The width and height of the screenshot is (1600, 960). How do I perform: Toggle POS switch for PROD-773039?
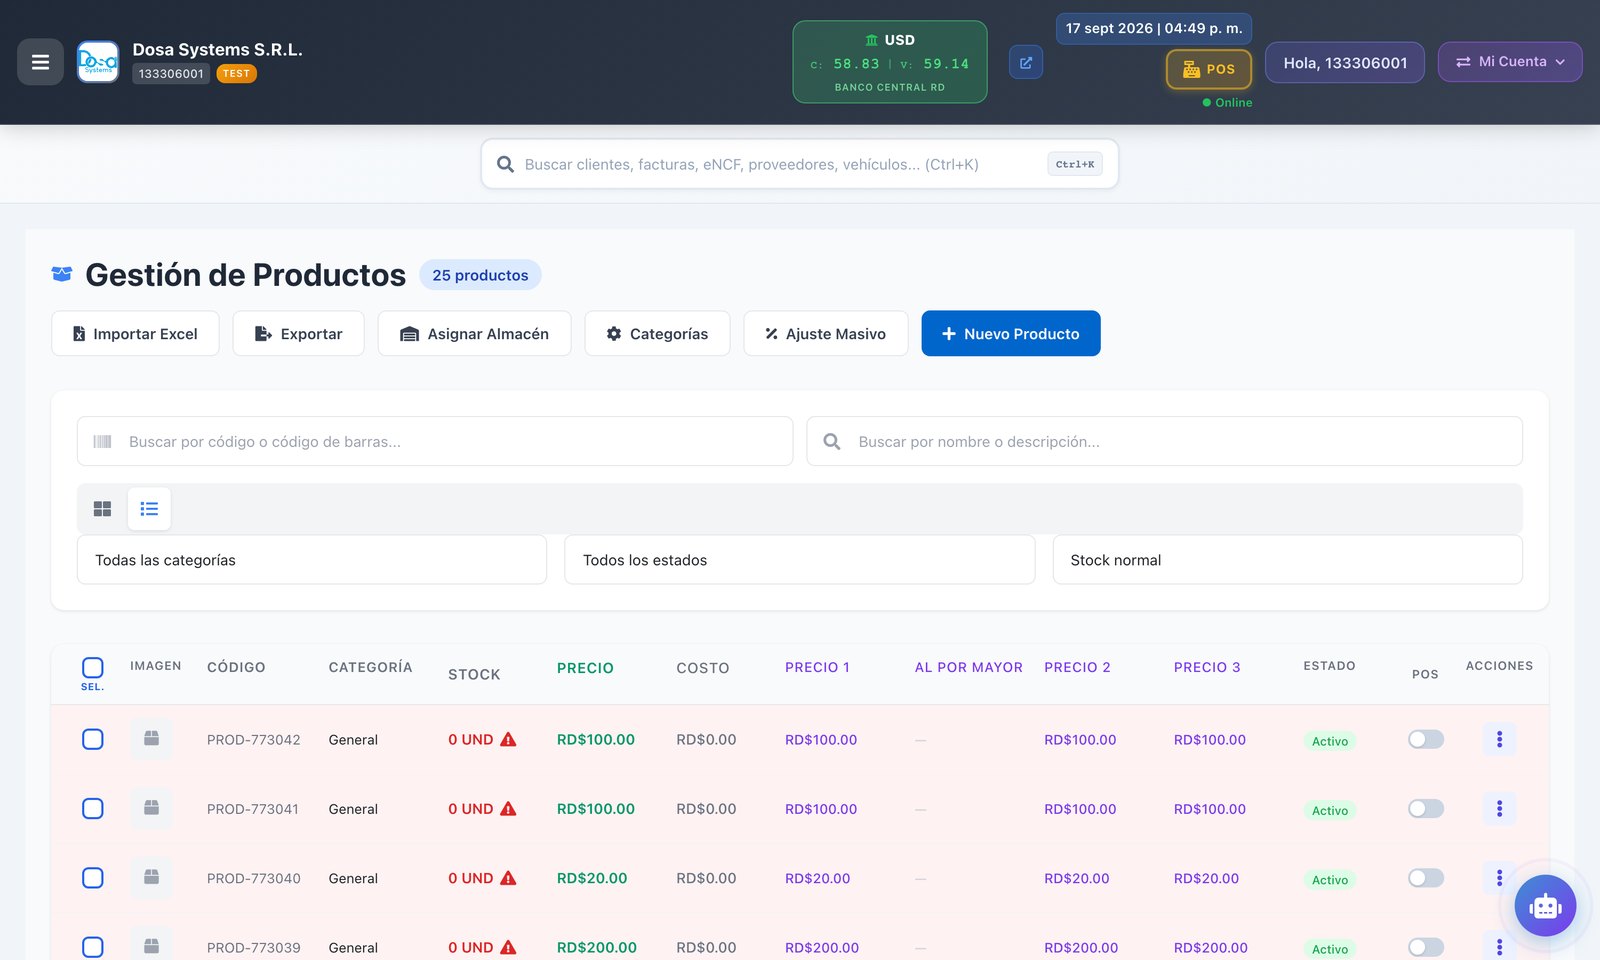click(1426, 947)
